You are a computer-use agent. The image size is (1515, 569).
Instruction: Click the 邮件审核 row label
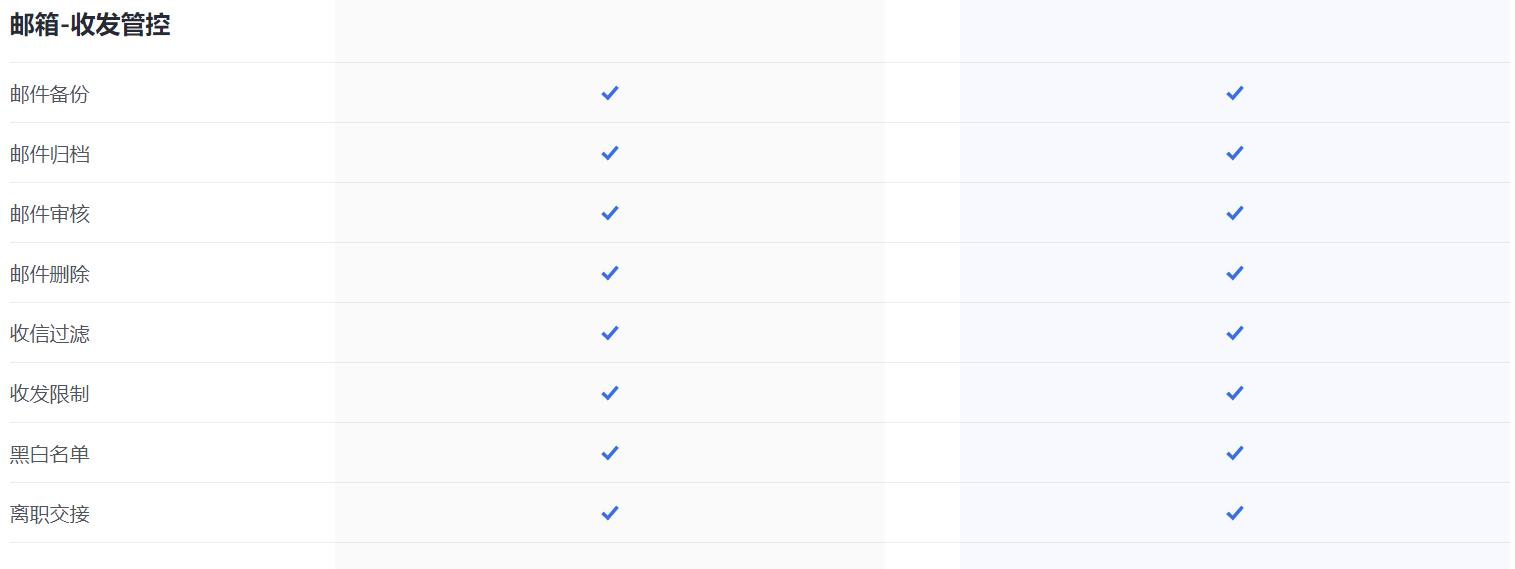click(50, 214)
